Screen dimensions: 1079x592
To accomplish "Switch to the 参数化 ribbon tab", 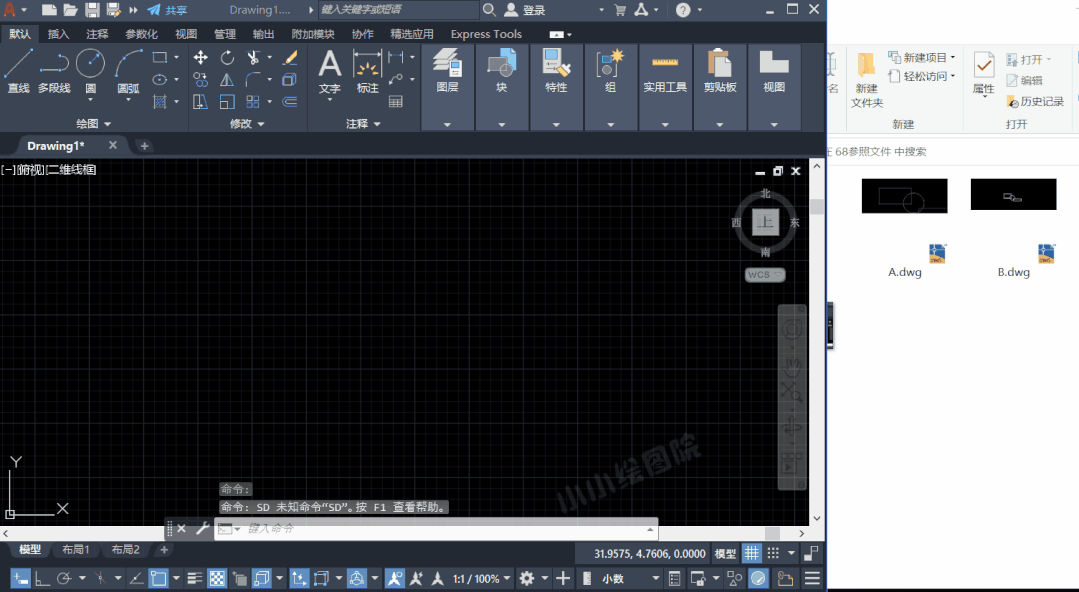I will pos(141,34).
